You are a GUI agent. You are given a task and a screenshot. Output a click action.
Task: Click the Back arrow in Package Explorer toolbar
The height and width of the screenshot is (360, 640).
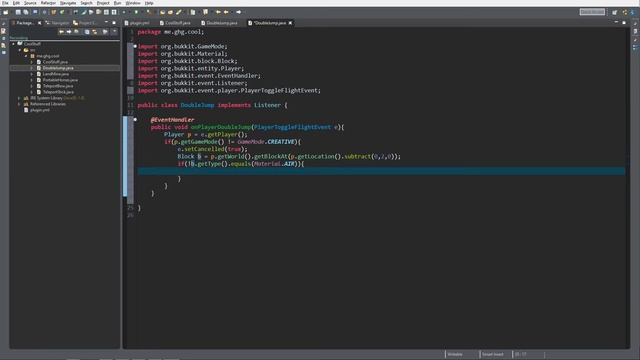point(61,32)
